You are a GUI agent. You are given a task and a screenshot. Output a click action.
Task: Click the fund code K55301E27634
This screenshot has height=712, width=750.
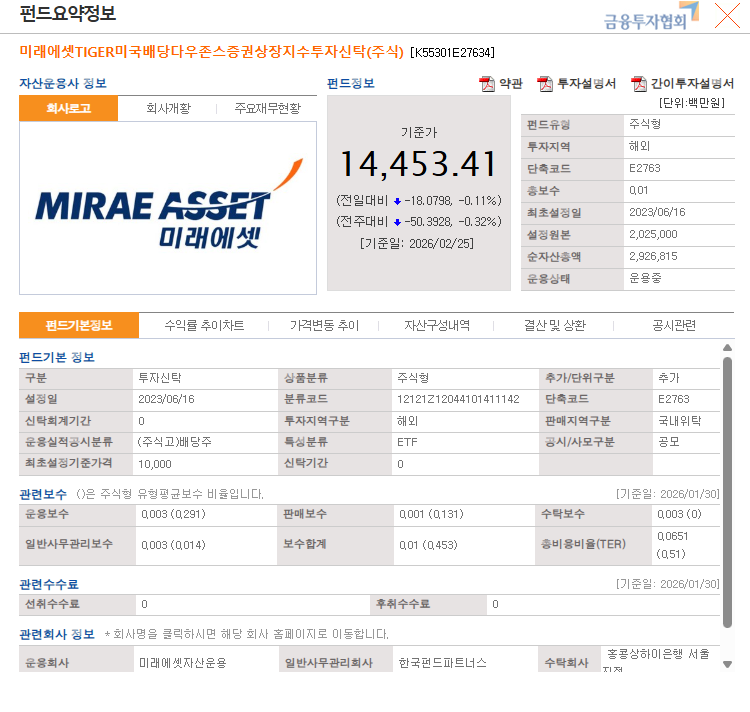(x=452, y=53)
